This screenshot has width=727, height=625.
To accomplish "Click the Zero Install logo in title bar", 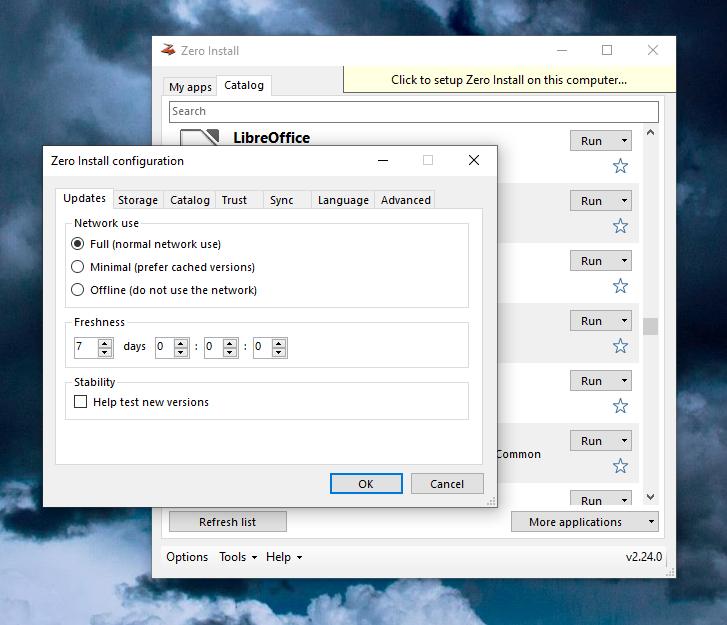I will pos(168,50).
